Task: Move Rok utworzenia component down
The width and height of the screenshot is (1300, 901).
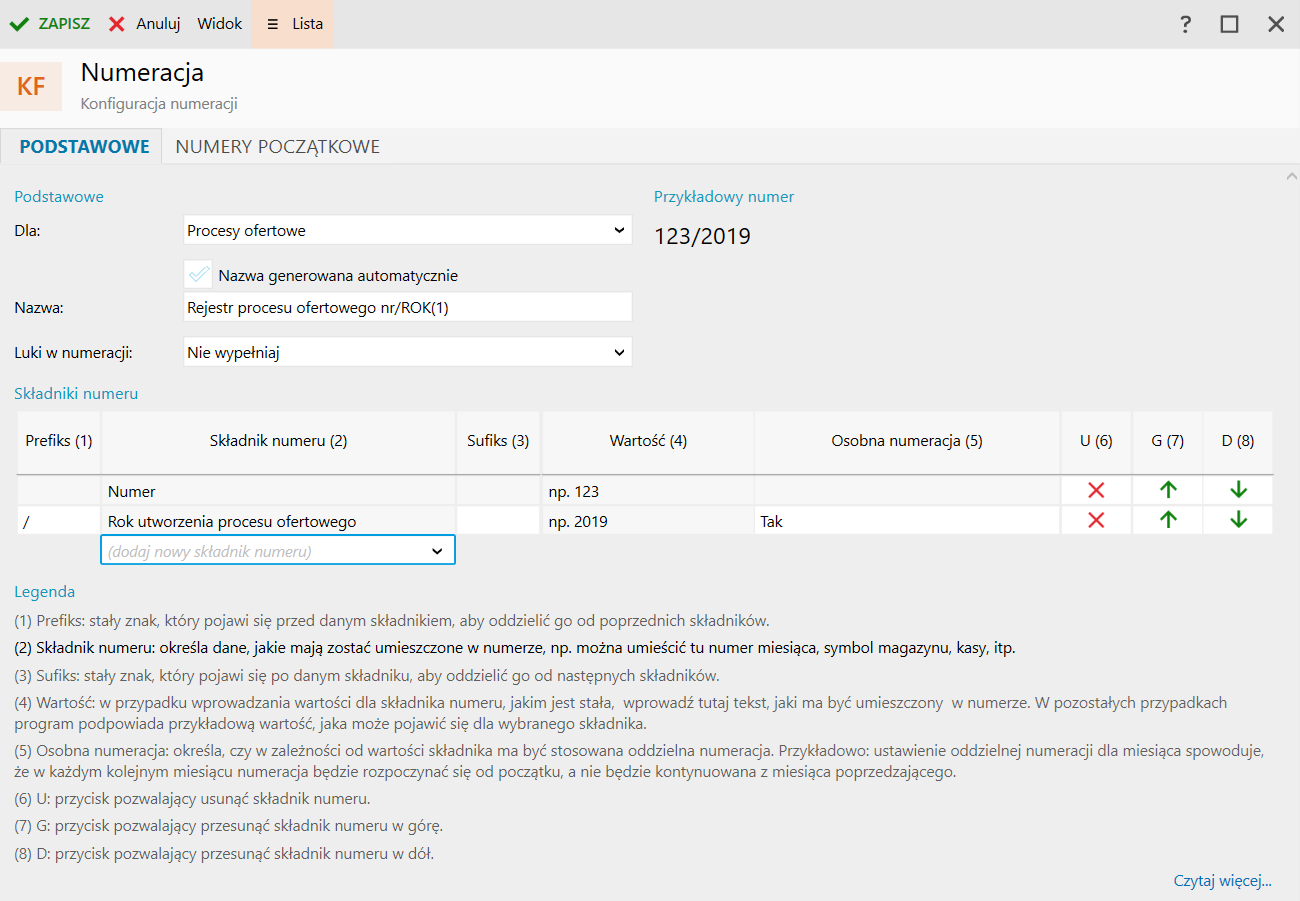Action: [x=1239, y=520]
